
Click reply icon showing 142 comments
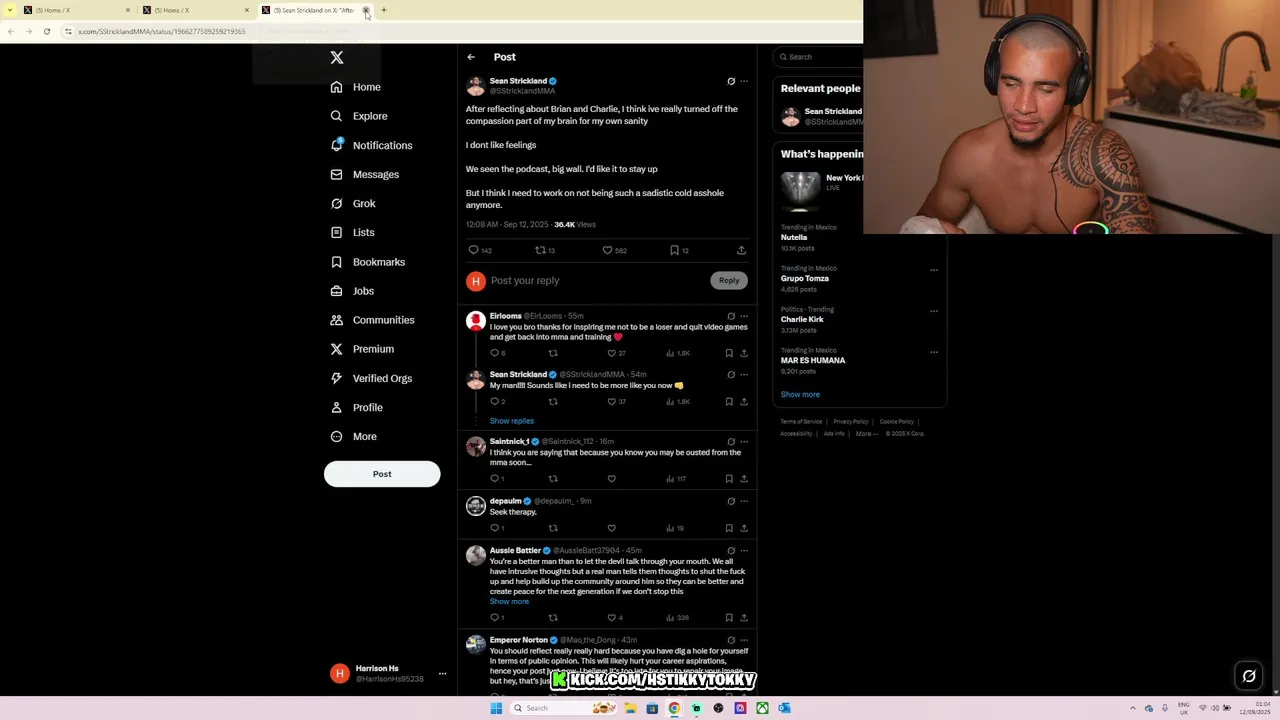pyautogui.click(x=474, y=250)
